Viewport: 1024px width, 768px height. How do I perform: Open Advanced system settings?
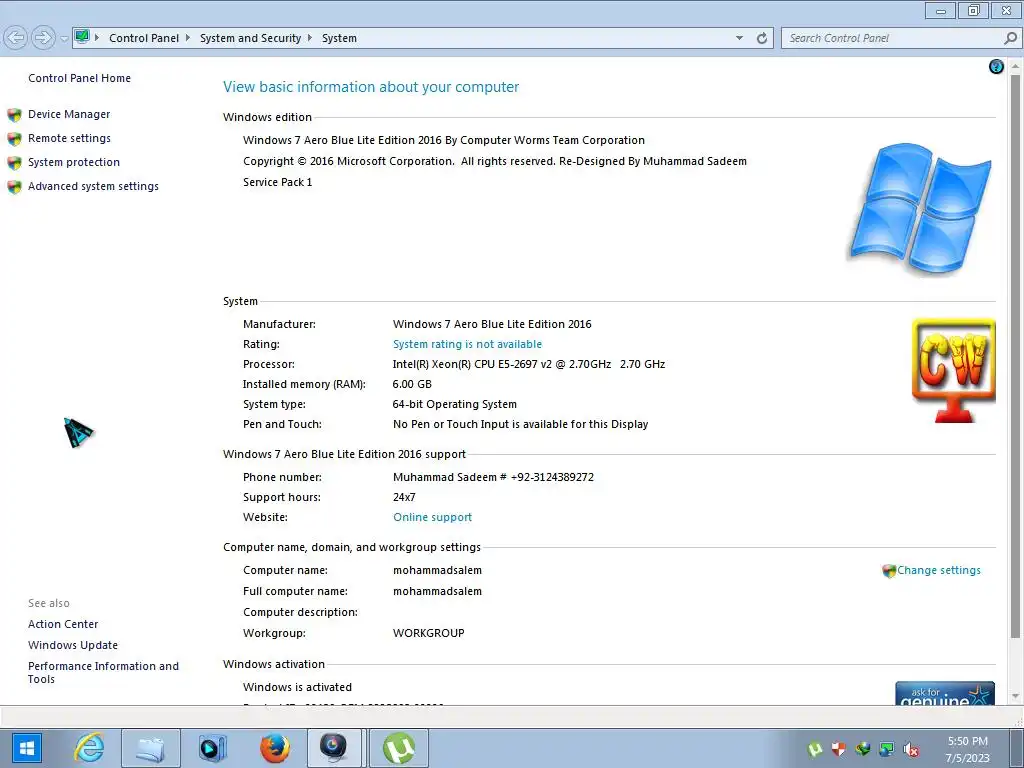(93, 187)
